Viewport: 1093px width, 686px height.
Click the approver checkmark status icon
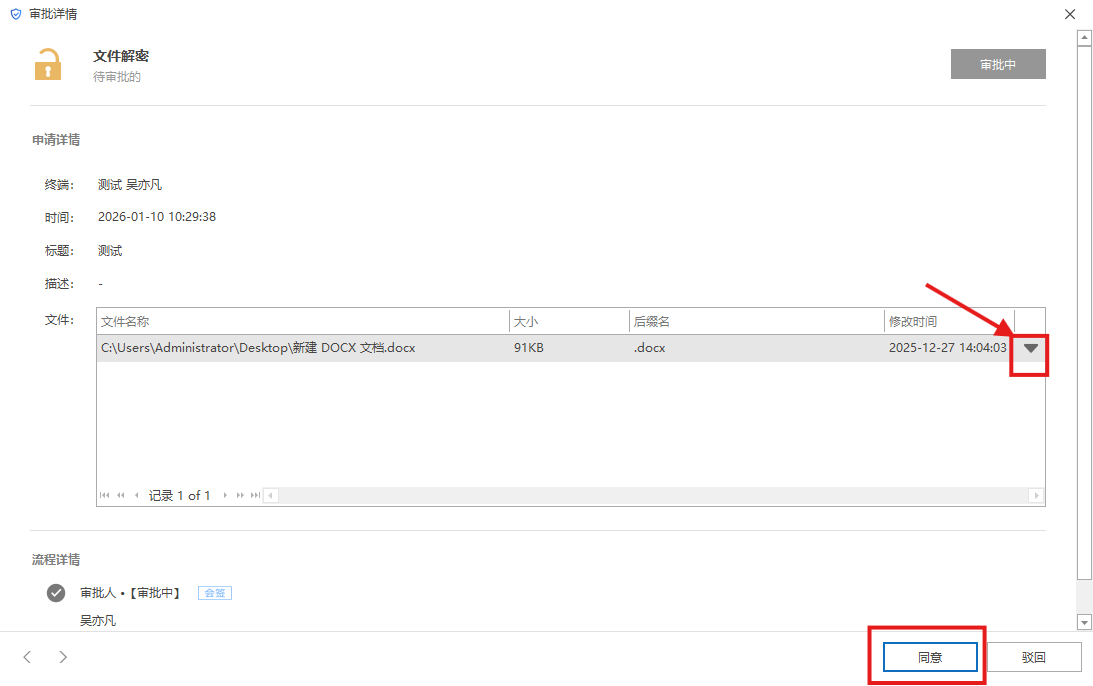point(56,593)
